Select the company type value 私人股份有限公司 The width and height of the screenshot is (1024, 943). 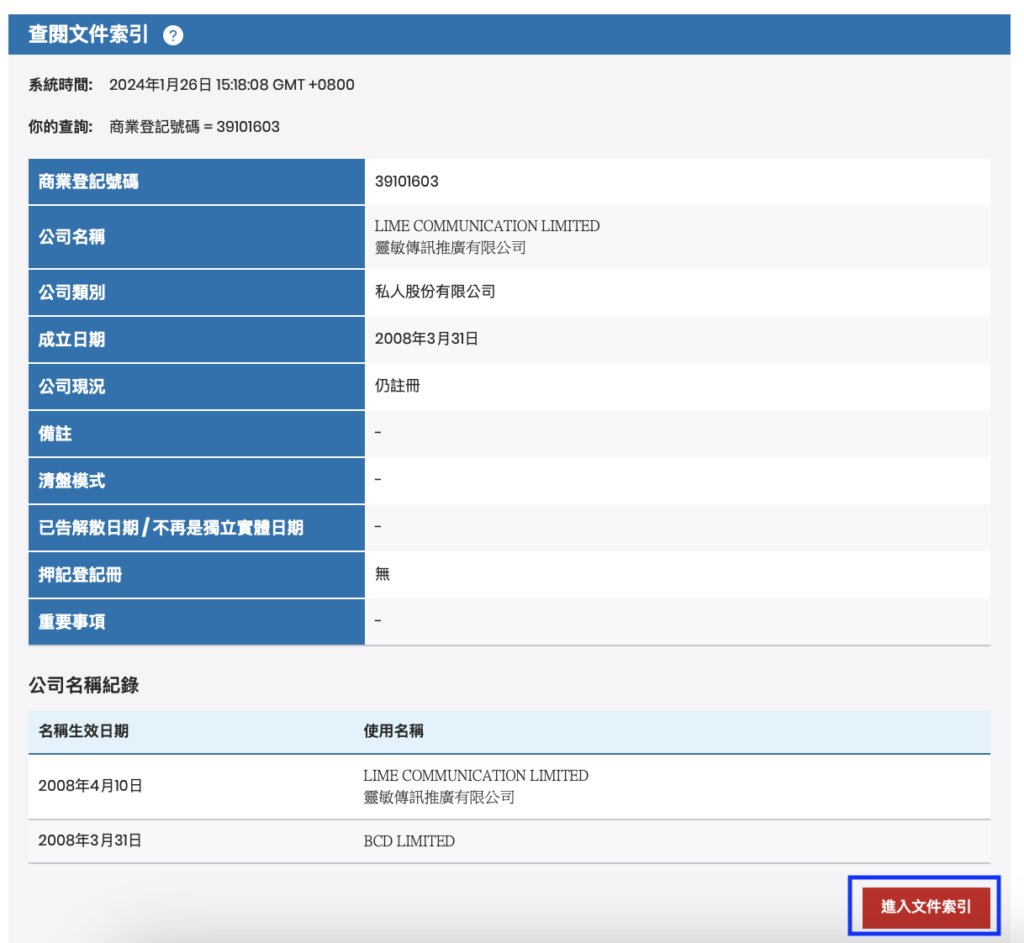435,292
